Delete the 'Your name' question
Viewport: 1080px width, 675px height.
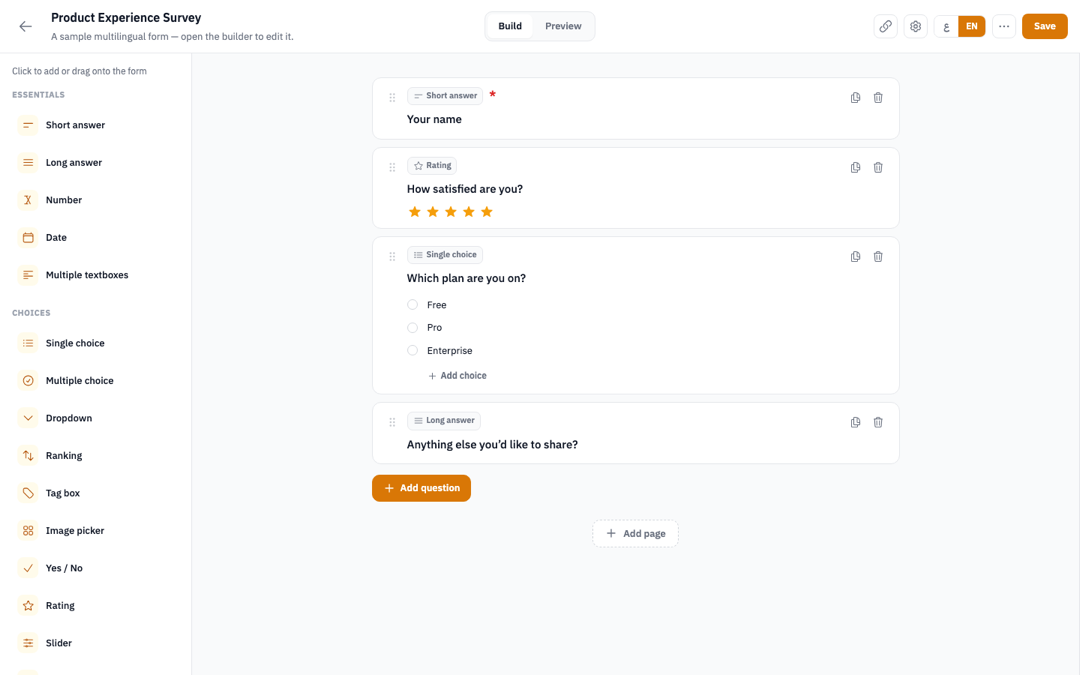coord(878,98)
